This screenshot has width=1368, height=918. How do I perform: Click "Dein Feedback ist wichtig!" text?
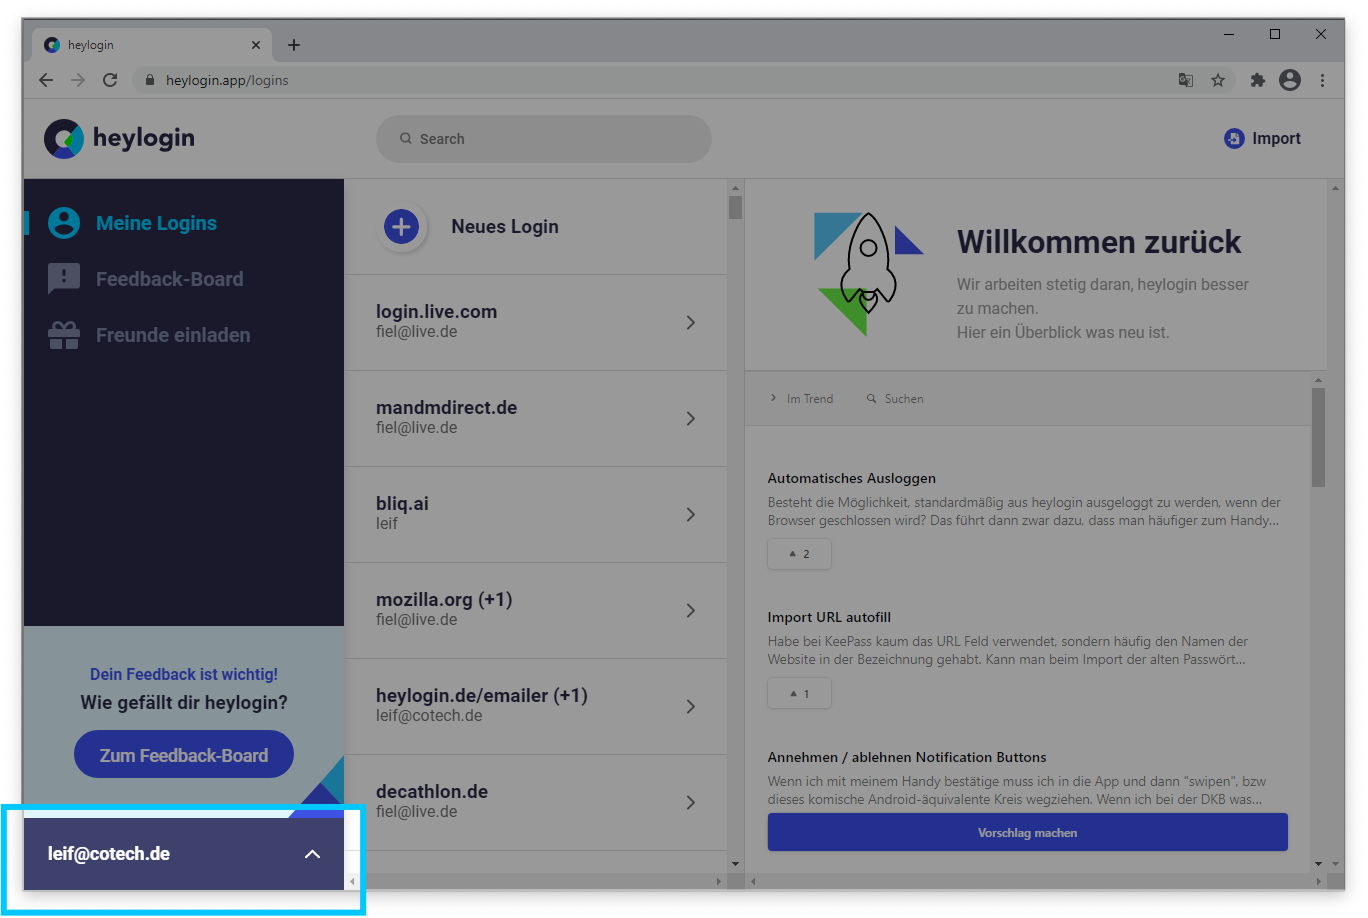point(184,675)
